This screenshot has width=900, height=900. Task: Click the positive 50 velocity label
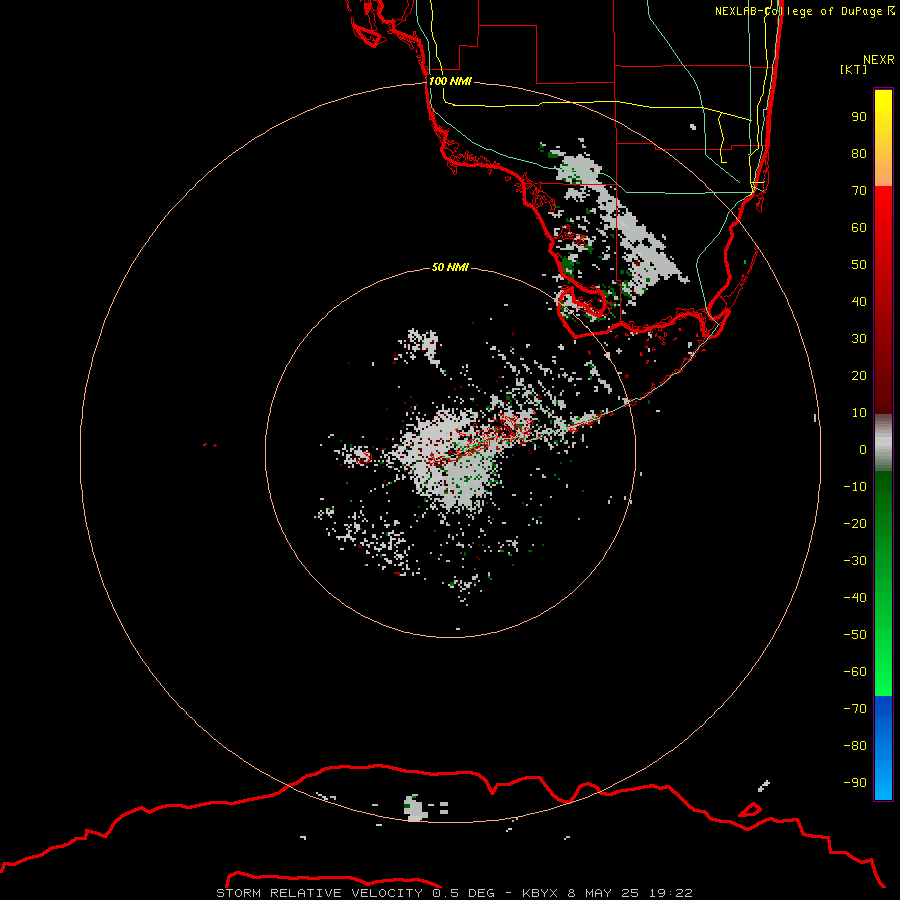coord(859,265)
